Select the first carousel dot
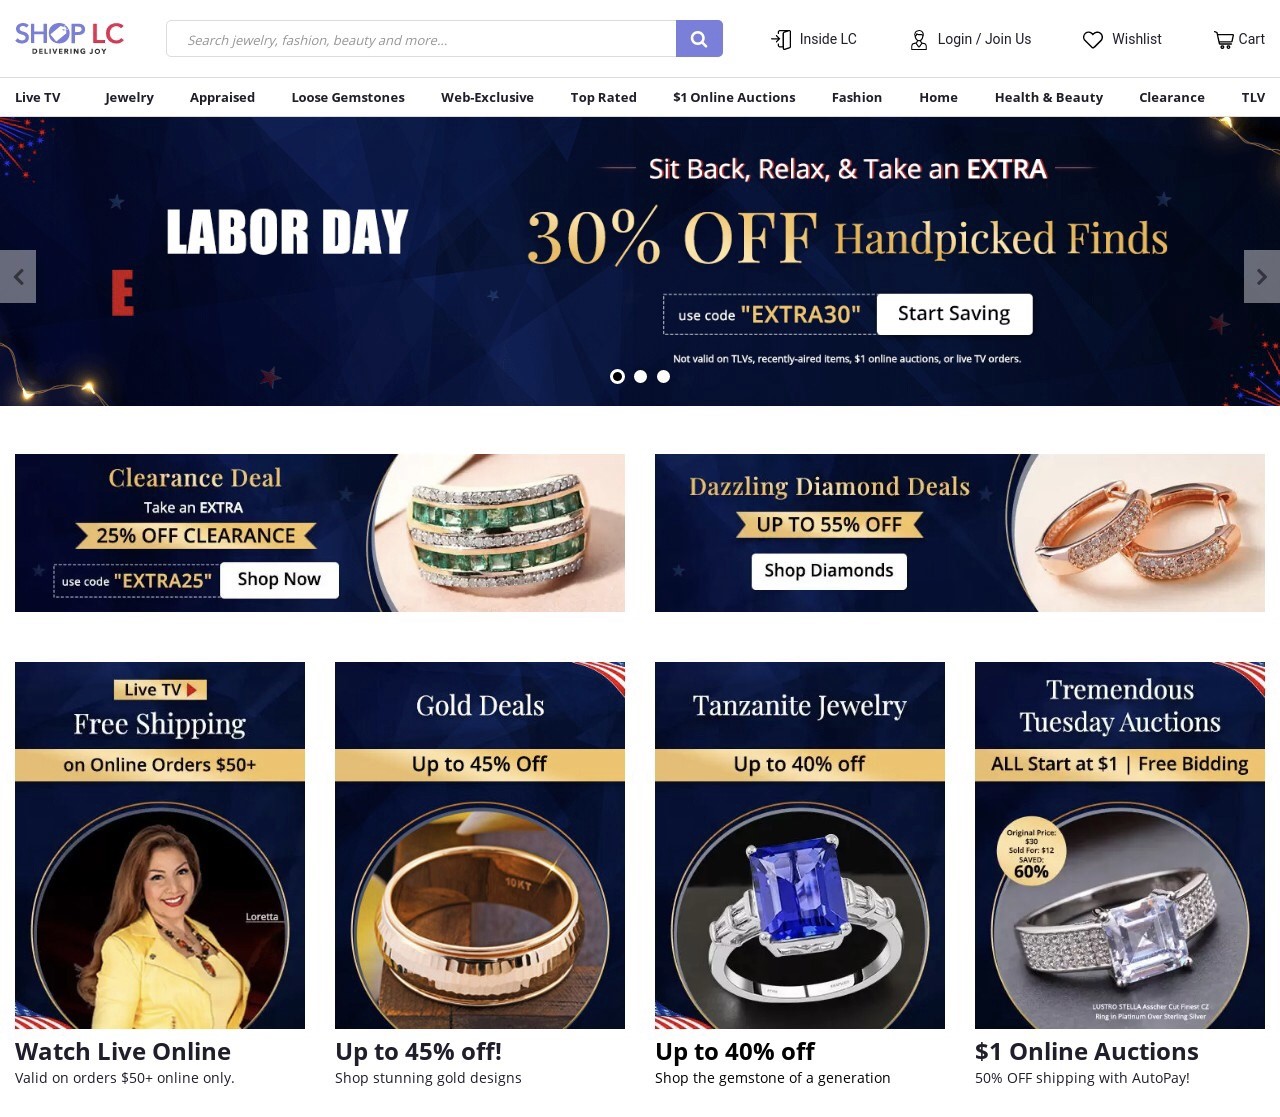Screen dimensions: 1280x1117 pyautogui.click(x=617, y=376)
